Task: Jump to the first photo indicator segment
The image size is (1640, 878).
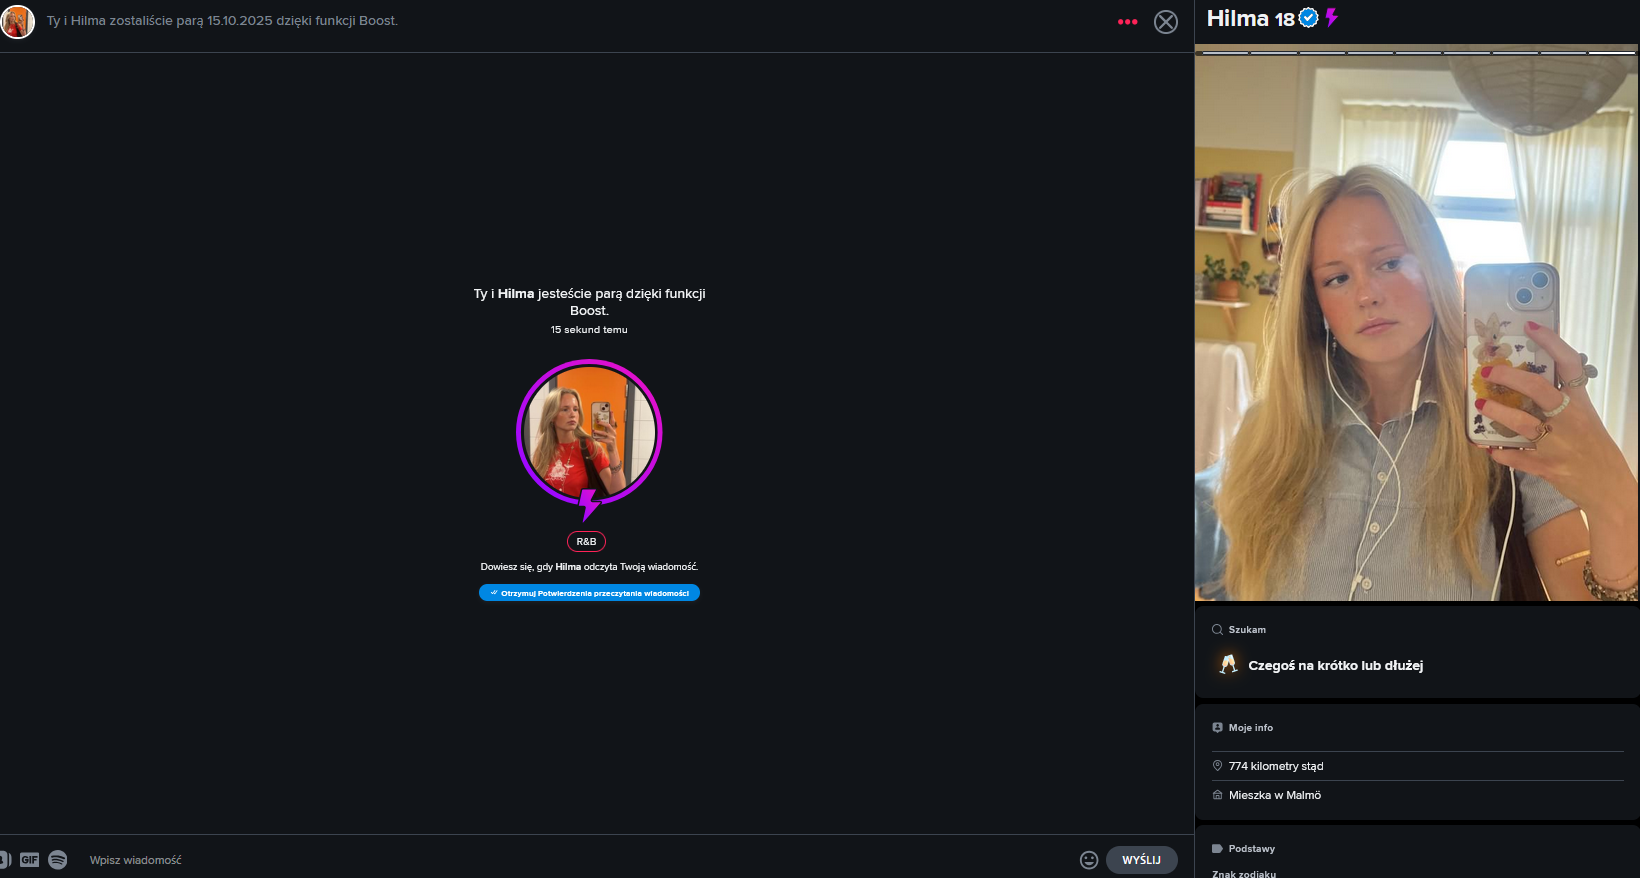Action: [x=1226, y=52]
